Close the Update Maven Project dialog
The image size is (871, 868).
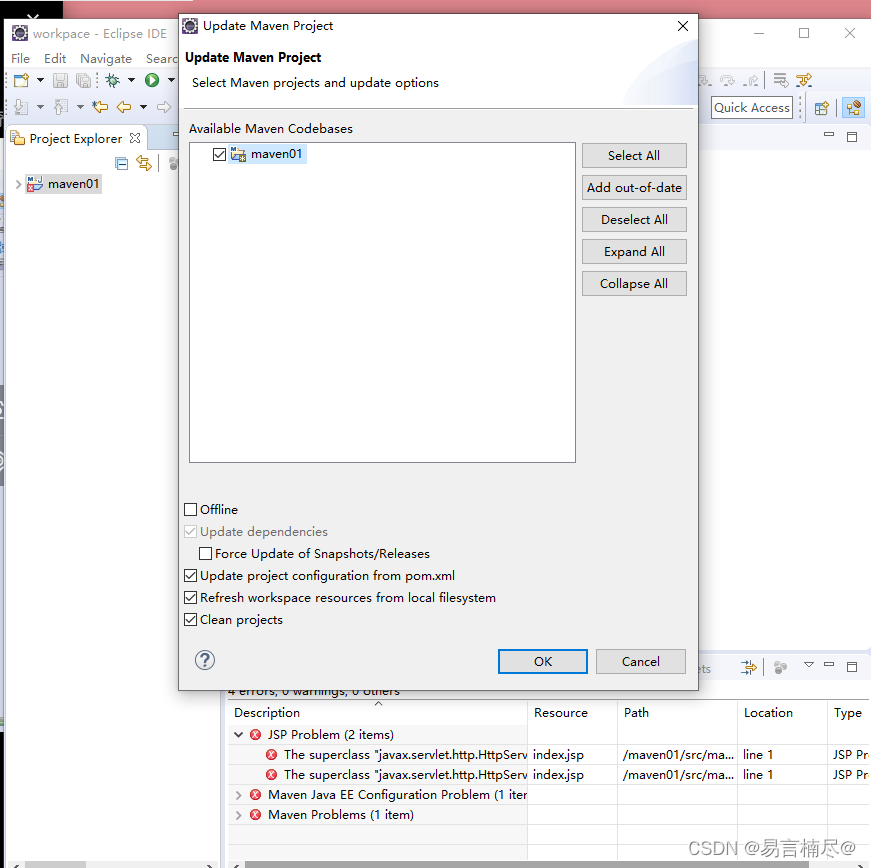[683, 26]
